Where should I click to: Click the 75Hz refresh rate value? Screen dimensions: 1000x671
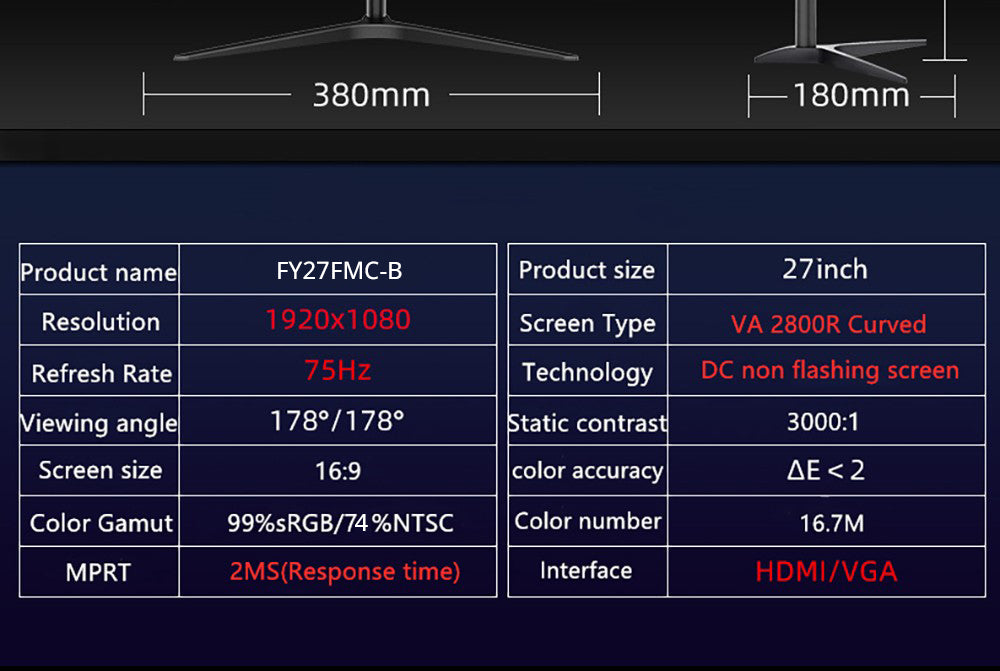tap(336, 371)
